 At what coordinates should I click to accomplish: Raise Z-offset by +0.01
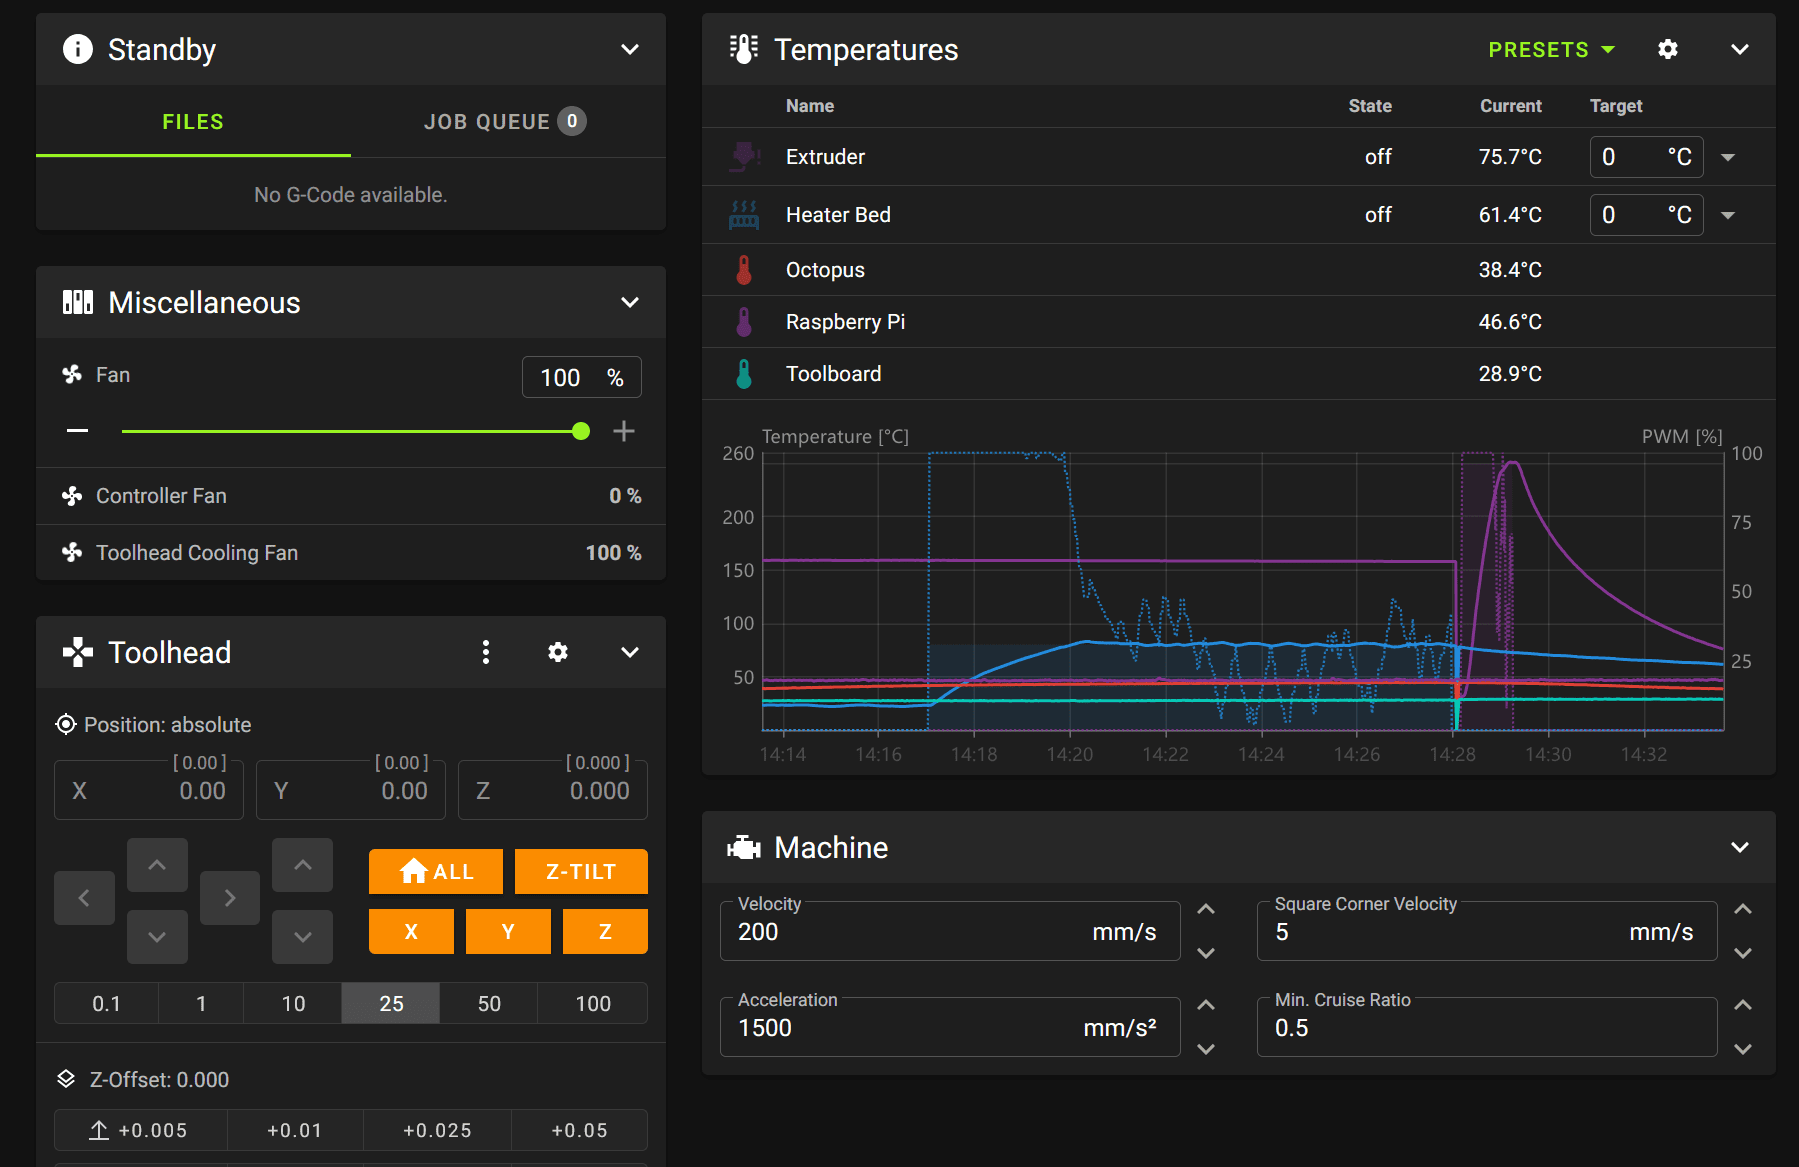point(295,1130)
